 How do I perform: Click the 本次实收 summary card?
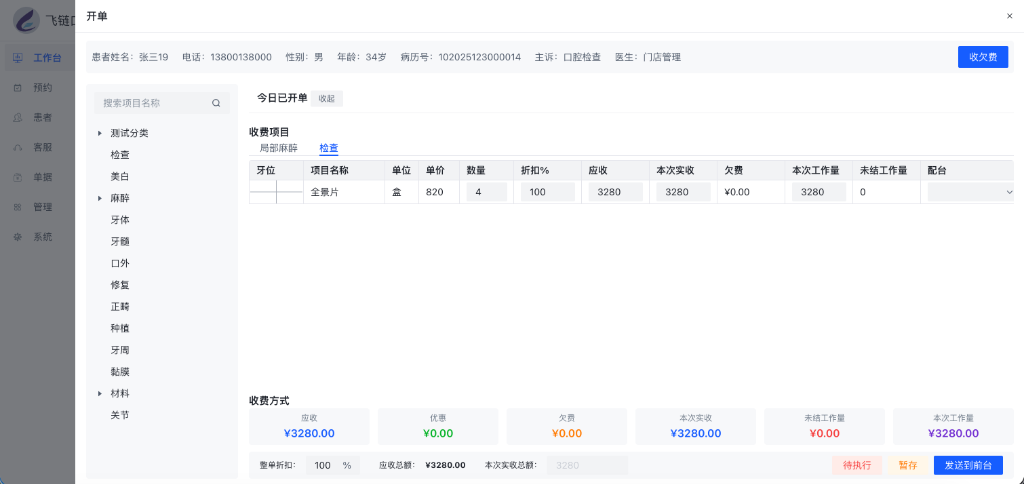696,427
